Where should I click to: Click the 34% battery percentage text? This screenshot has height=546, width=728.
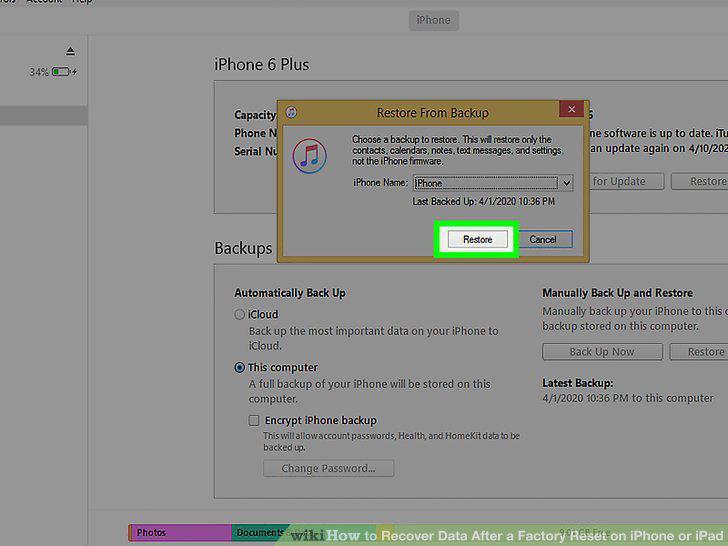pyautogui.click(x=39, y=72)
